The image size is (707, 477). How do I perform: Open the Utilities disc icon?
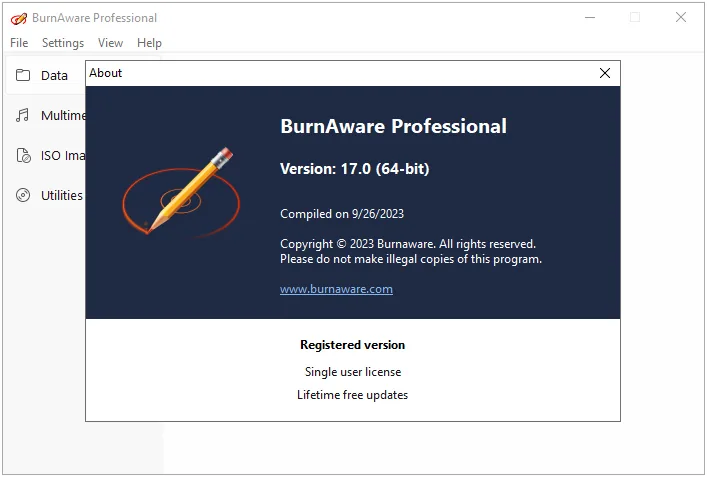pos(23,195)
